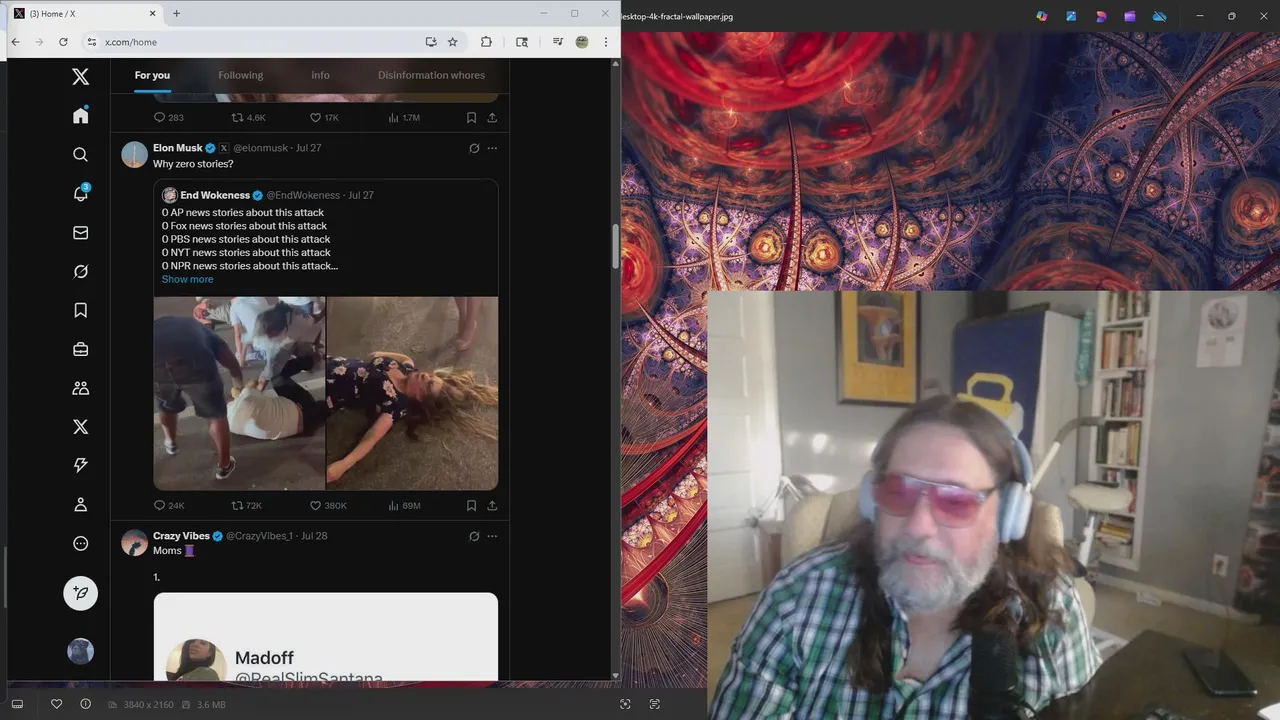Click the browser Back arrow
Image resolution: width=1280 pixels, height=720 pixels.
pos(15,42)
